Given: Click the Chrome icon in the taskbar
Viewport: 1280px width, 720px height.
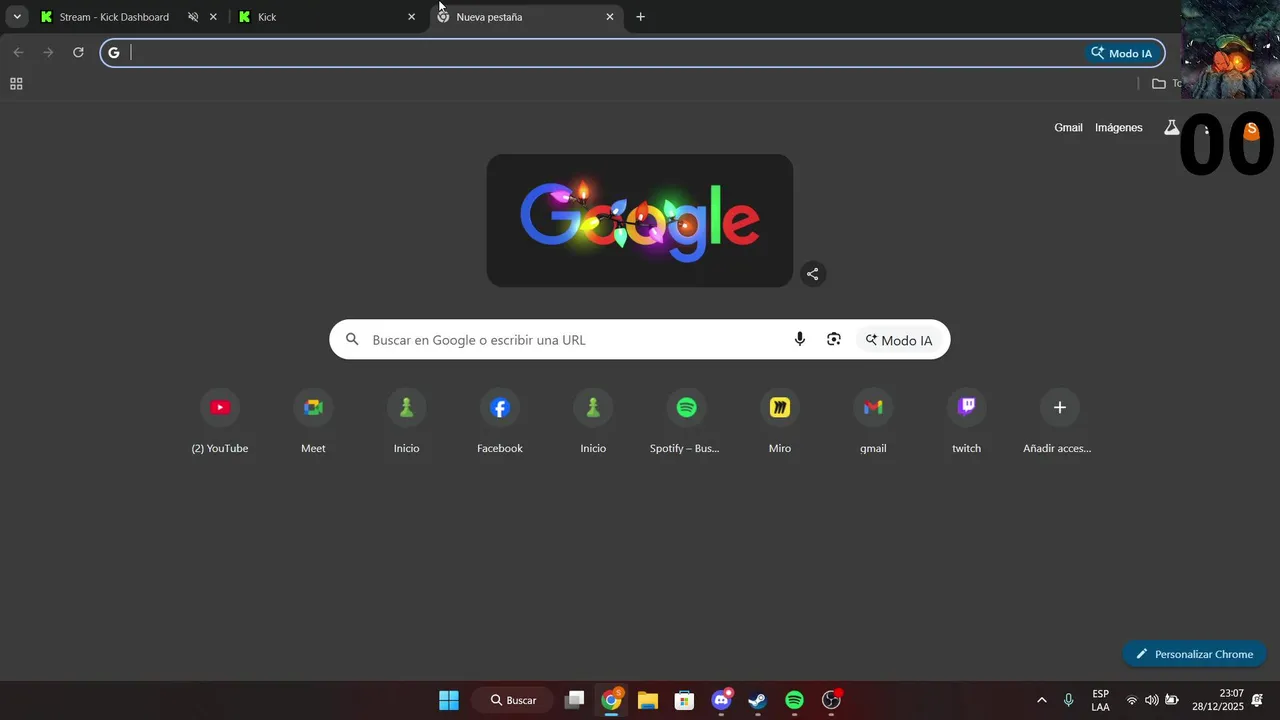Looking at the screenshot, I should [x=611, y=700].
